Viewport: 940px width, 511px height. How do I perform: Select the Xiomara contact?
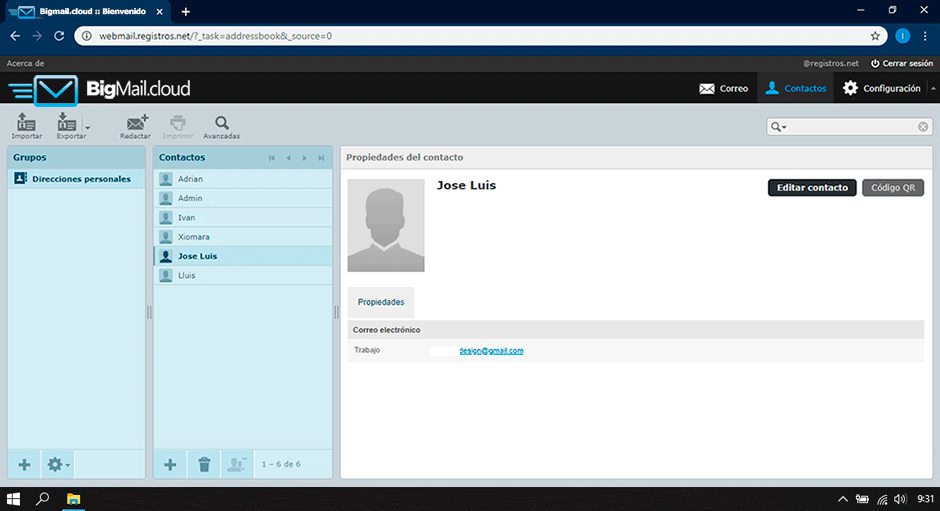[193, 237]
